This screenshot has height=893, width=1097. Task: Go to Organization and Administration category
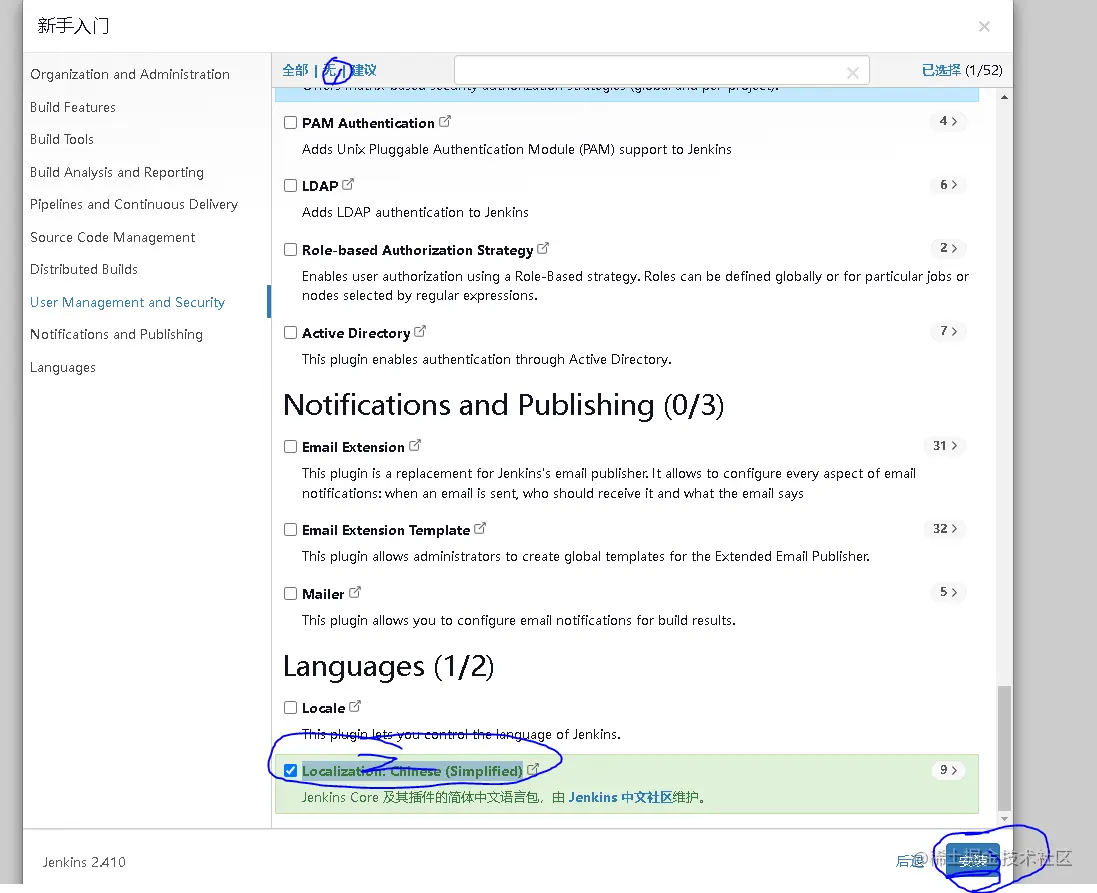click(129, 74)
